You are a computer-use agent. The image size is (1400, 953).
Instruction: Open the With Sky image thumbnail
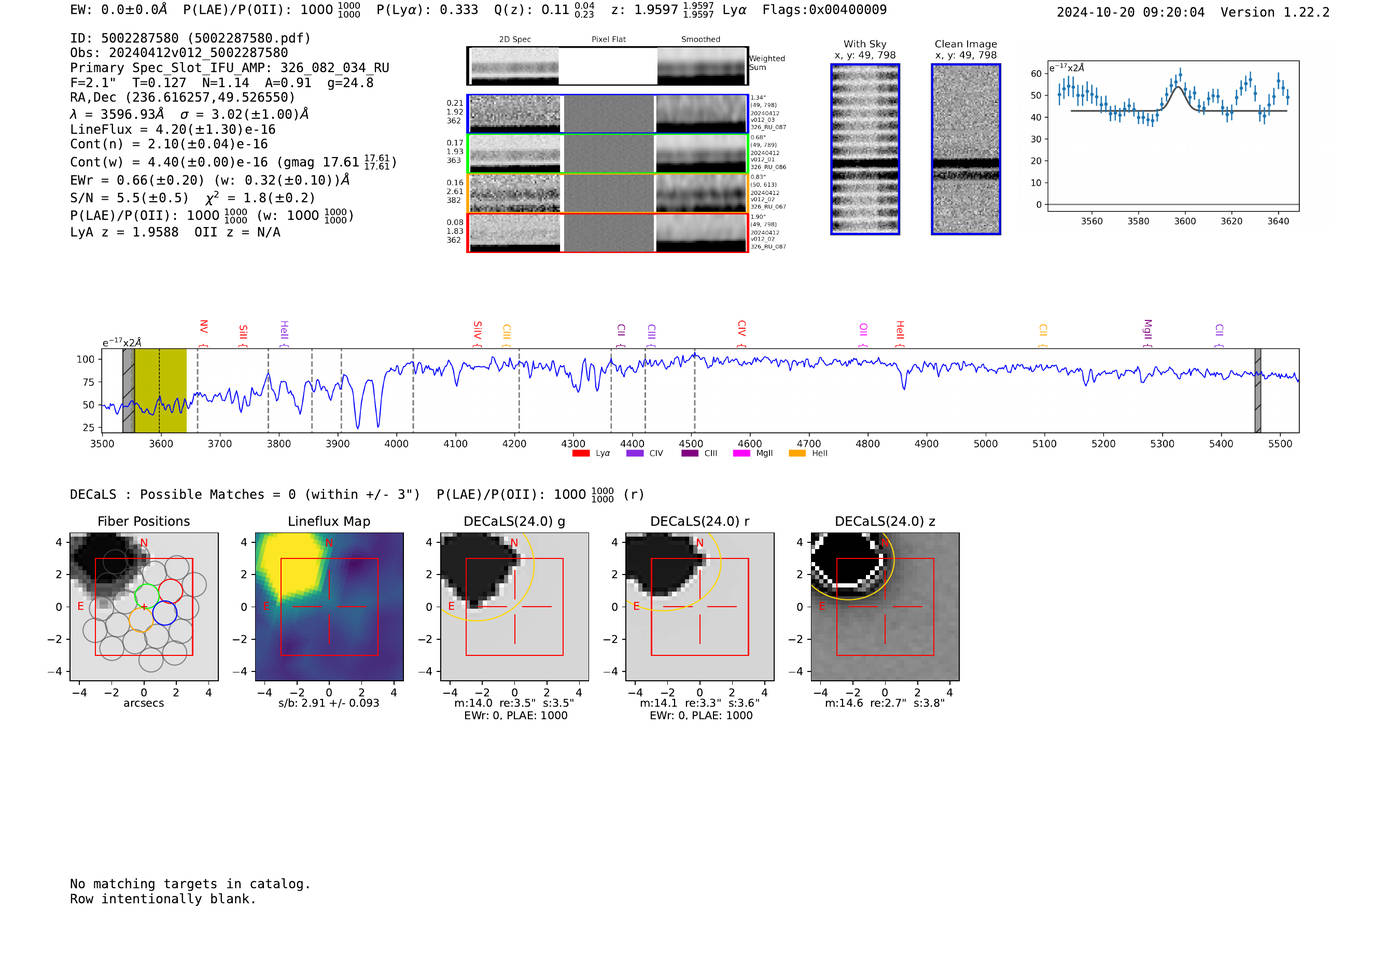point(865,149)
